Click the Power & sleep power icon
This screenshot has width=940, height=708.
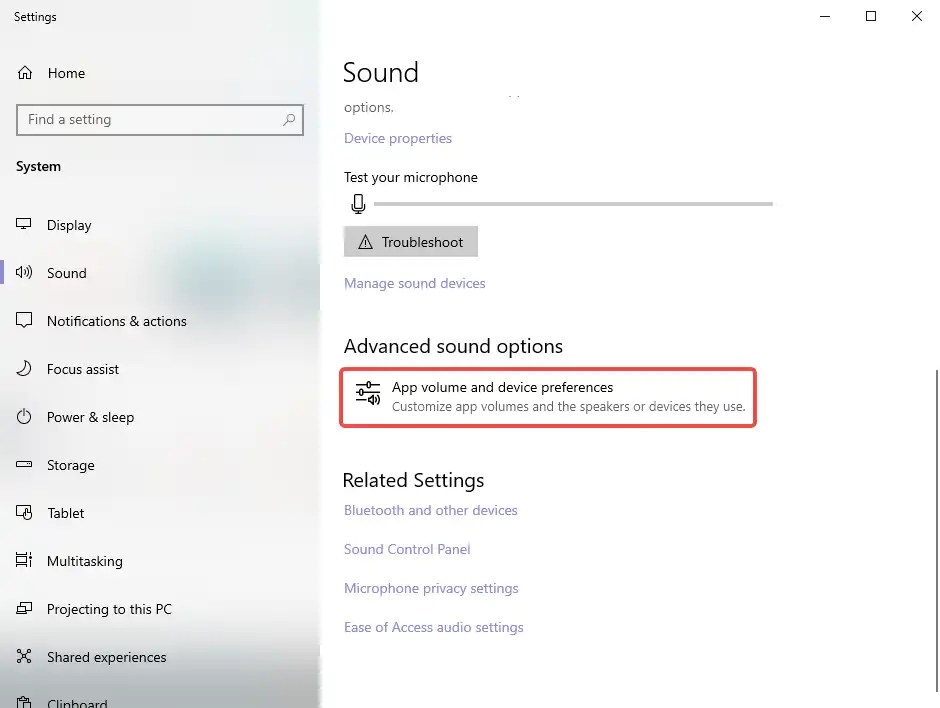click(x=23, y=417)
